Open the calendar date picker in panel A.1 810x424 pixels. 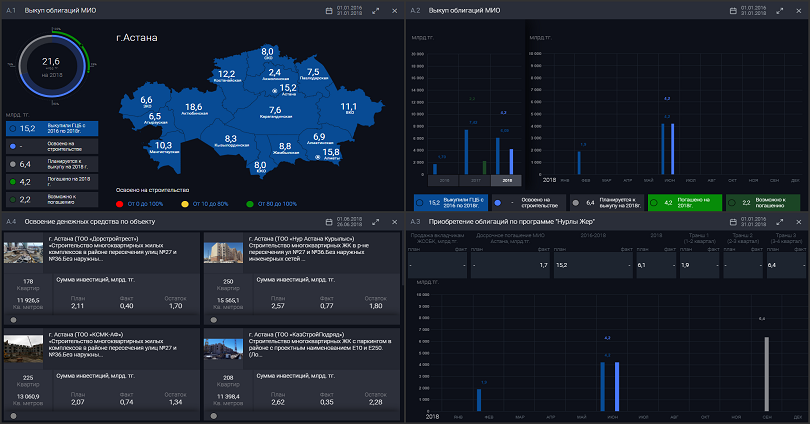[x=329, y=10]
